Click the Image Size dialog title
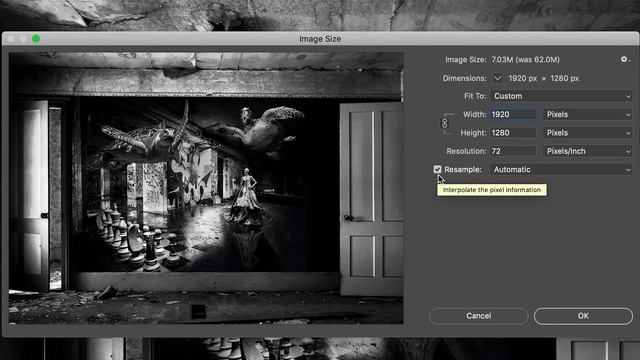Image resolution: width=640 pixels, height=360 pixels. 320,39
